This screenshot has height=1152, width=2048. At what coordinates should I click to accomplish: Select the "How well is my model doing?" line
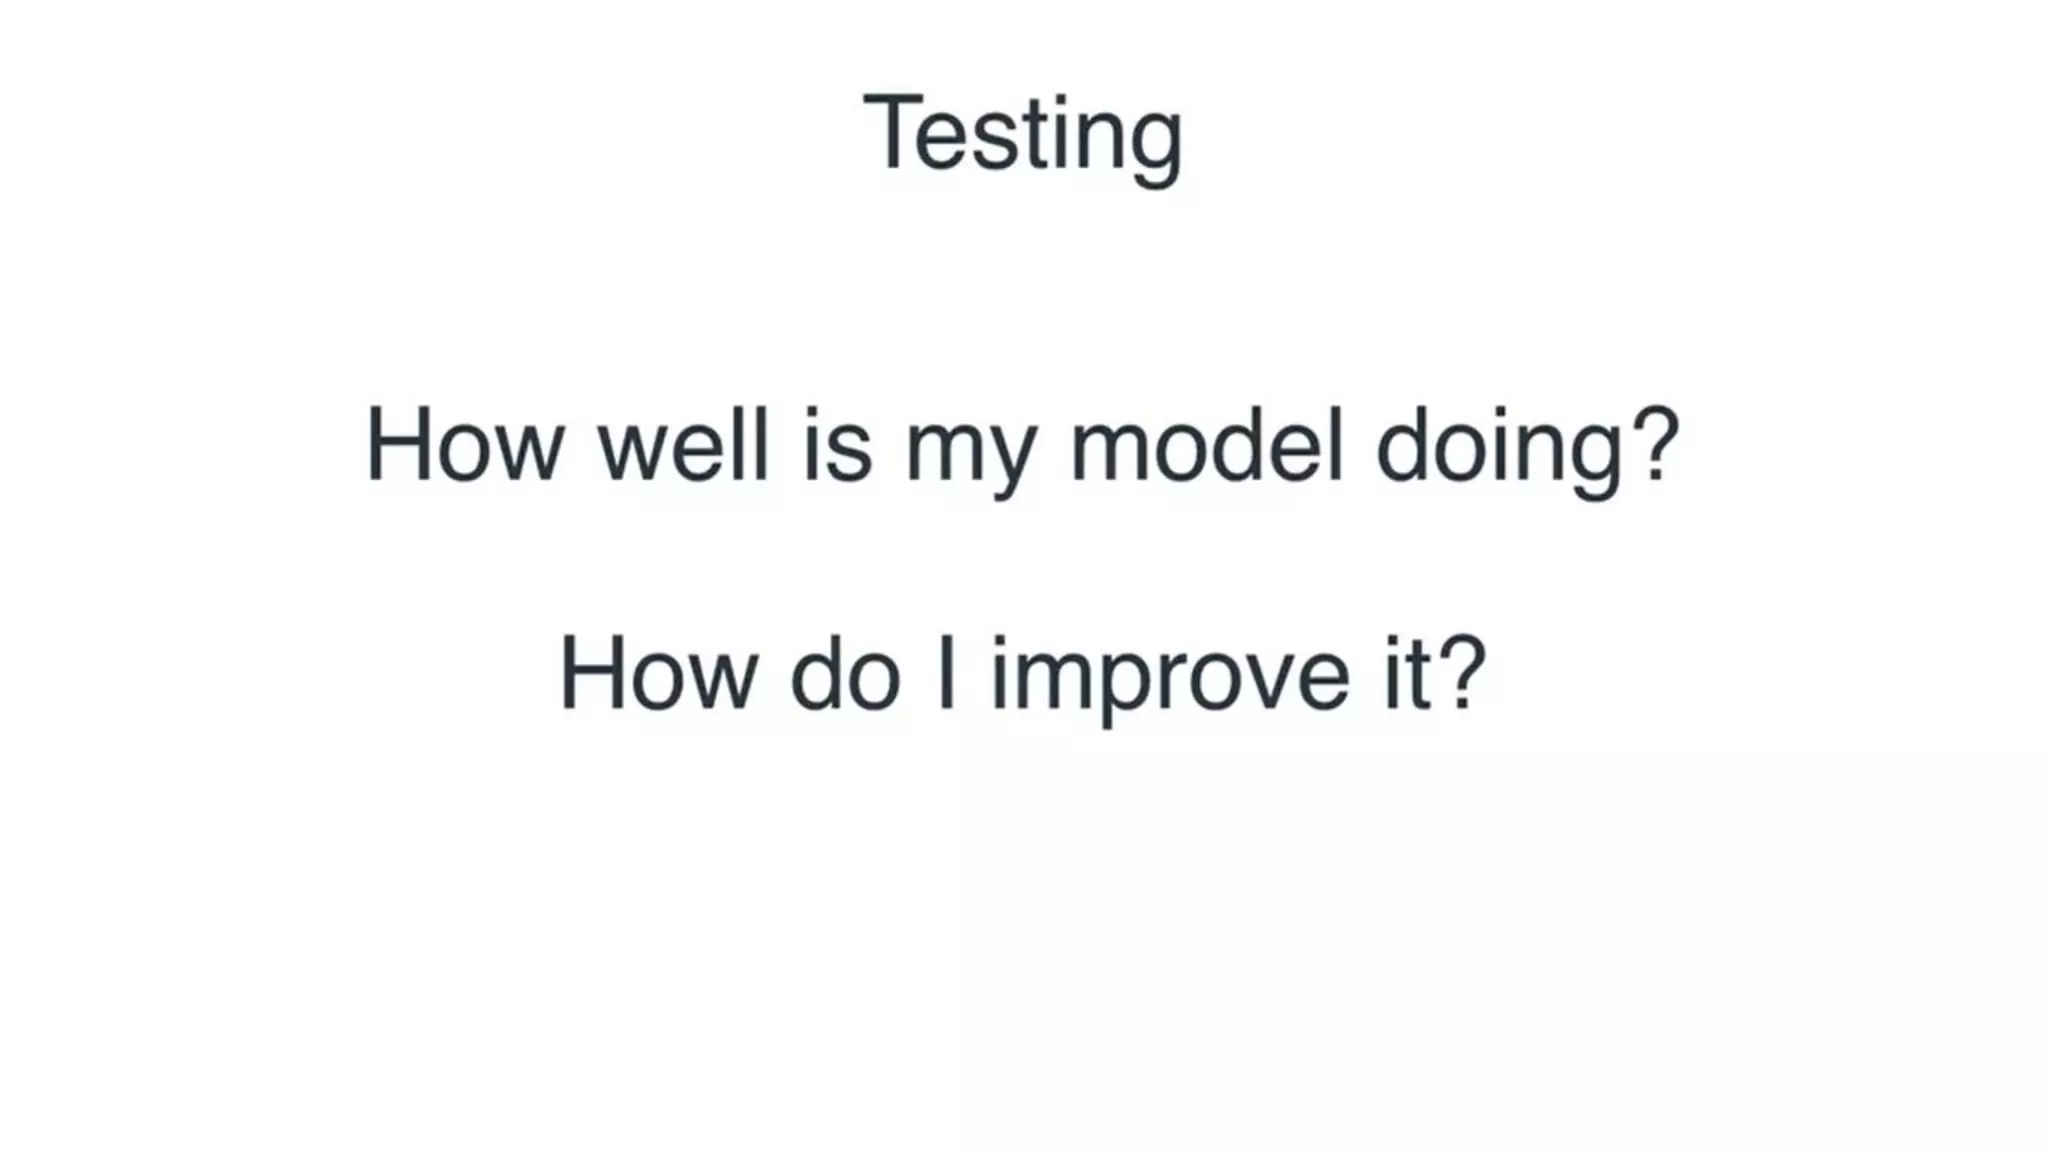pos(1022,446)
